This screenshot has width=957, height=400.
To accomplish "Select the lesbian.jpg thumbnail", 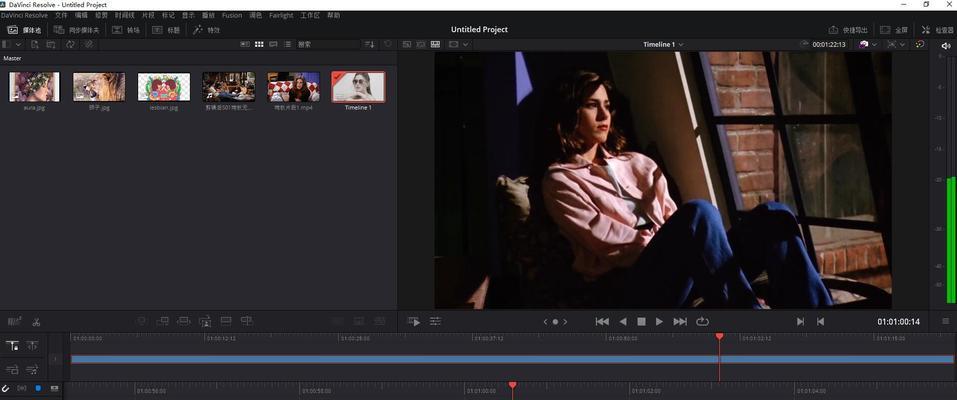I will point(164,87).
